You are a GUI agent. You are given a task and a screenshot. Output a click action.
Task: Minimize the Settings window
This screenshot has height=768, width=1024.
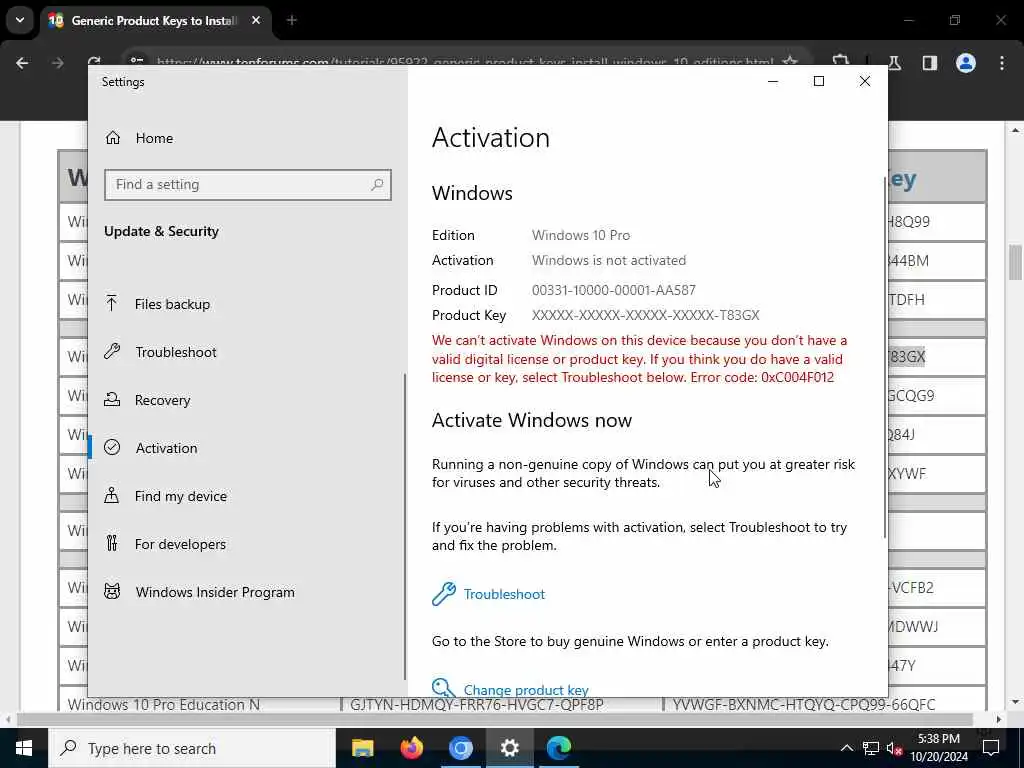(x=773, y=82)
